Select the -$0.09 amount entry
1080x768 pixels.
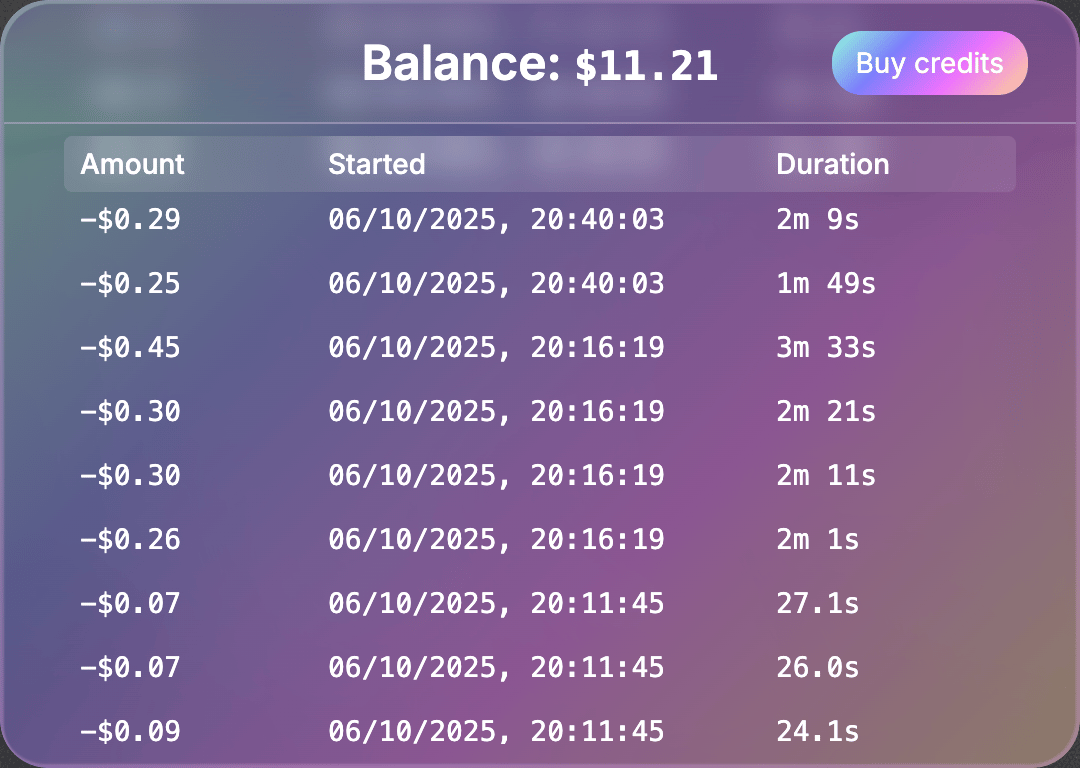pos(130,731)
